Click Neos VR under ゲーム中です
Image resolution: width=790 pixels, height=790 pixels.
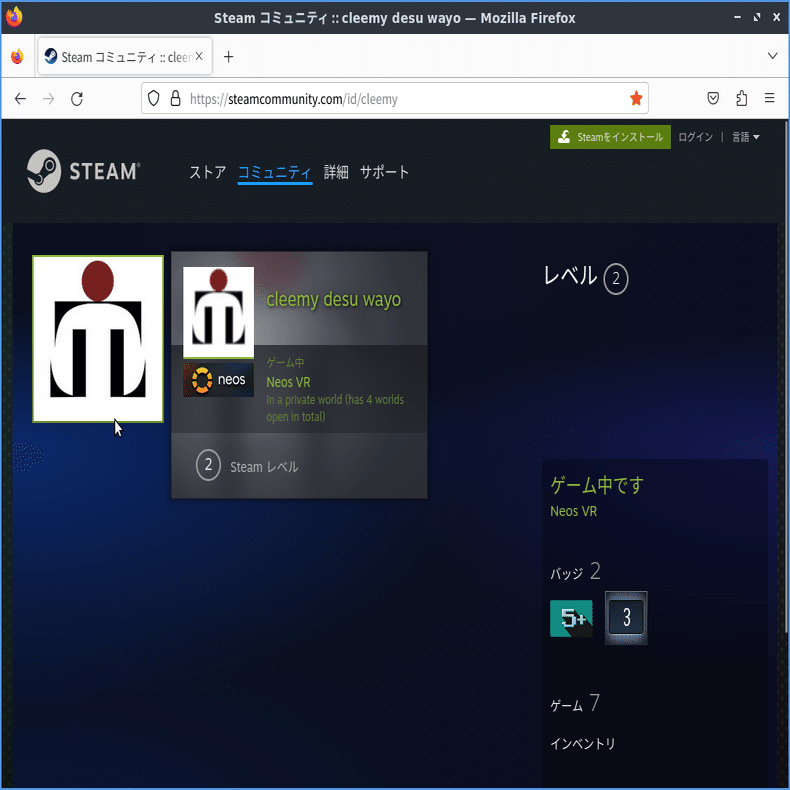[573, 511]
